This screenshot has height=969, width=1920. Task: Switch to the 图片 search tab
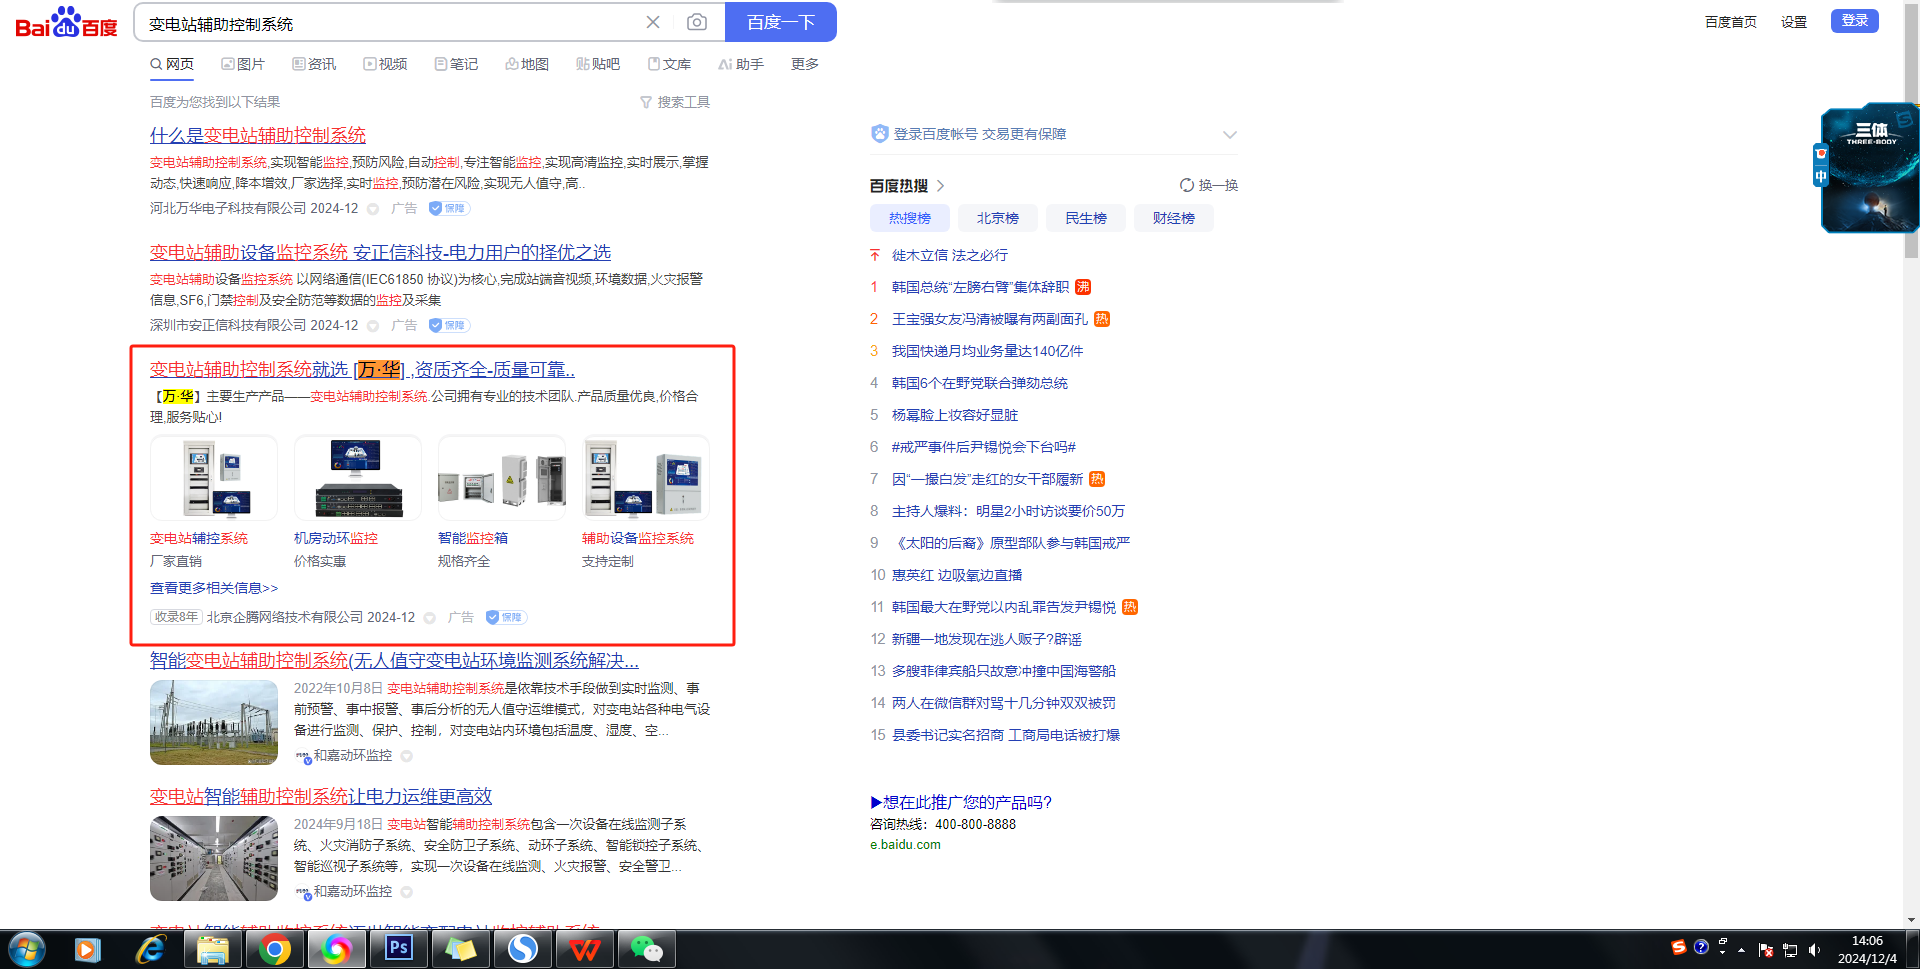pyautogui.click(x=243, y=64)
